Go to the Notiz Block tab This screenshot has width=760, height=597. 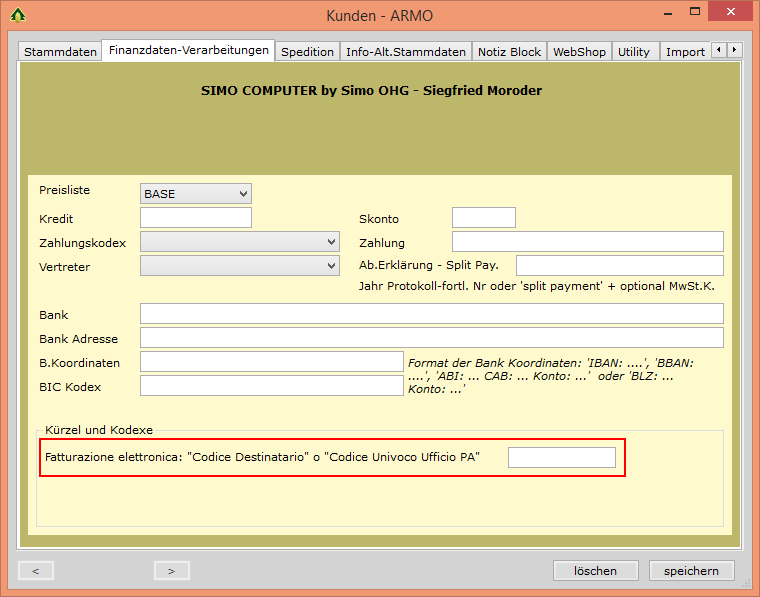click(x=509, y=52)
